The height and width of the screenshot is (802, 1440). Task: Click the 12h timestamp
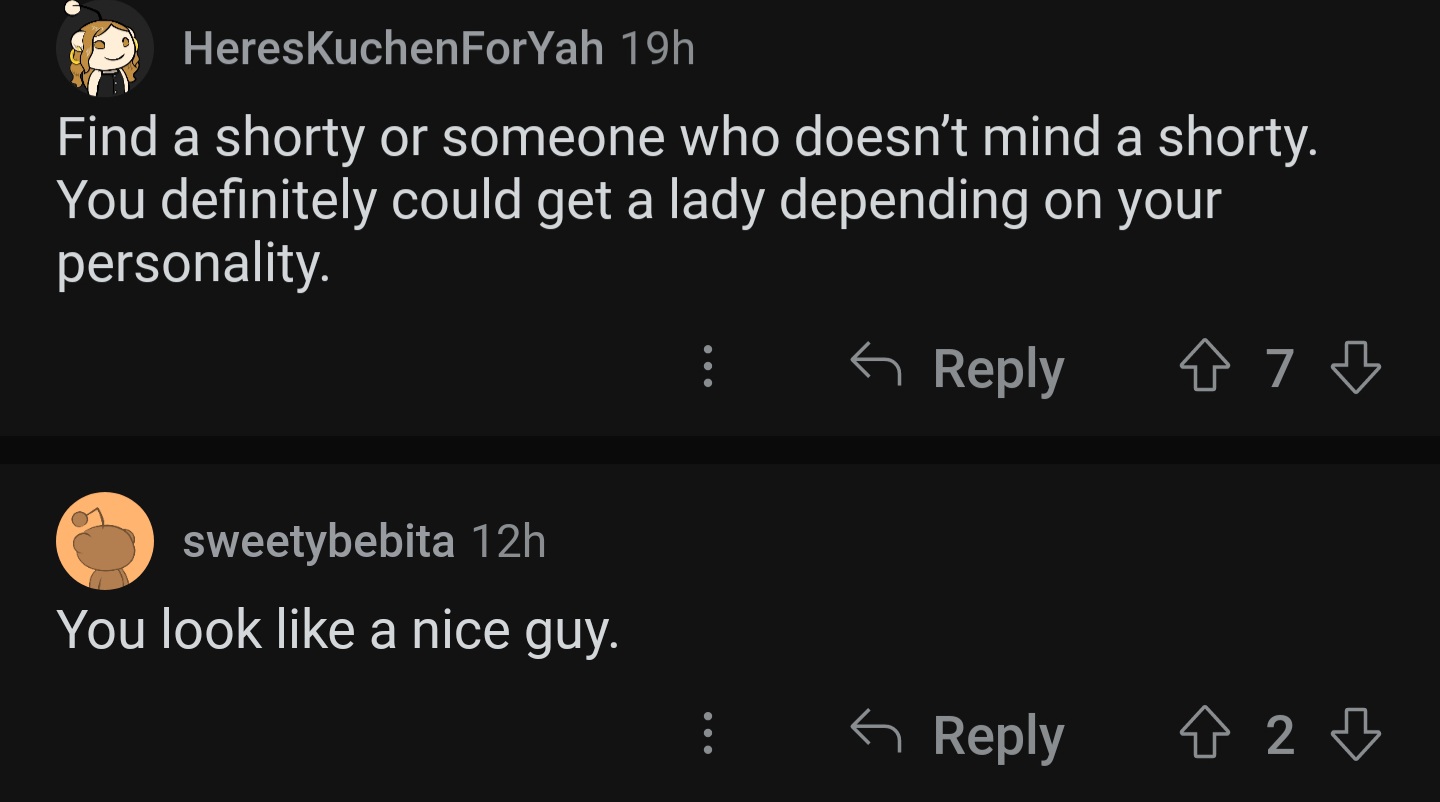(x=508, y=542)
